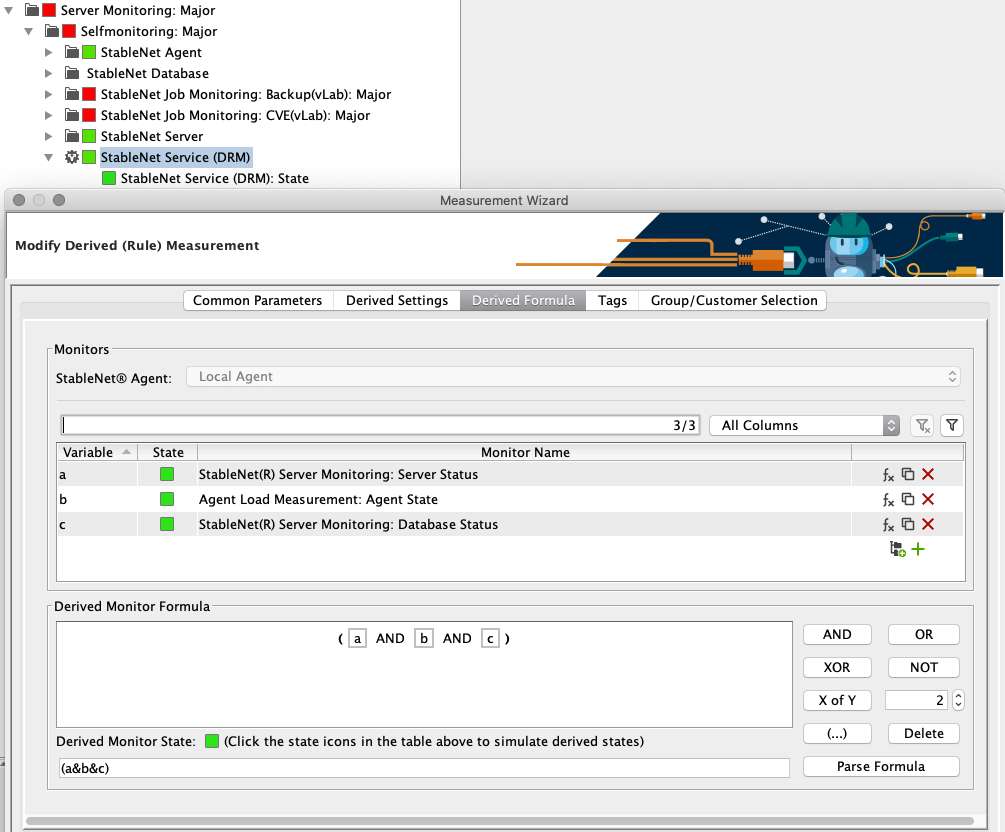
Task: Click green status square of StableNet Service (DRM): State
Action: click(109, 178)
